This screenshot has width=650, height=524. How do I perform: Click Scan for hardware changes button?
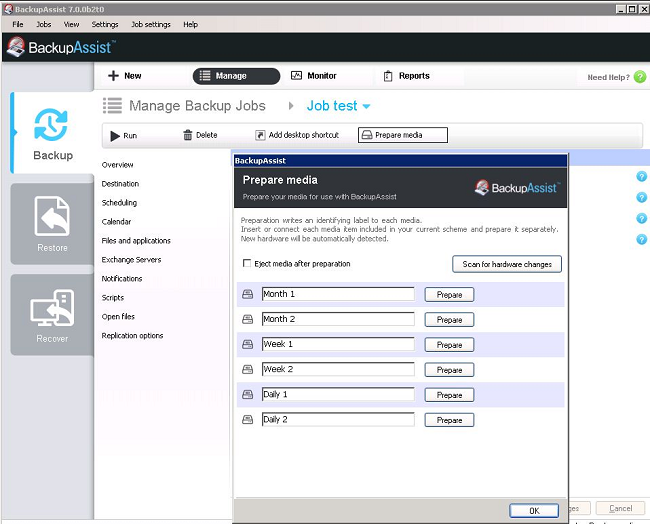pyautogui.click(x=507, y=264)
